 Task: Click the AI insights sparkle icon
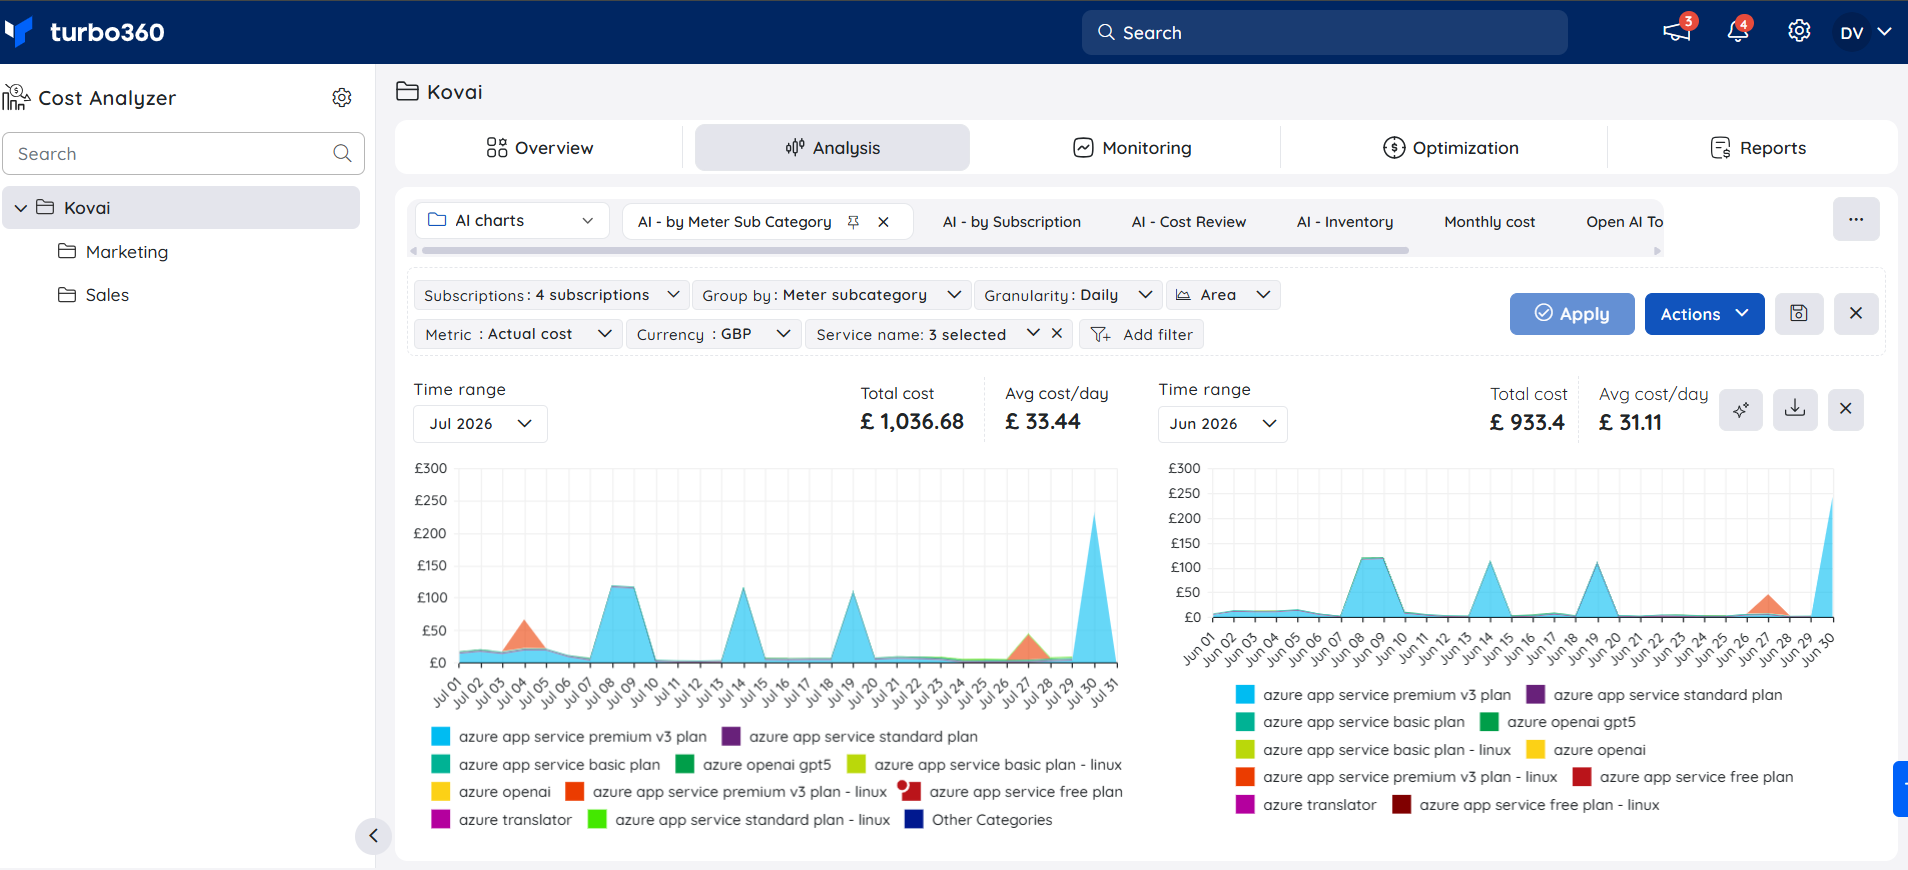(1741, 409)
